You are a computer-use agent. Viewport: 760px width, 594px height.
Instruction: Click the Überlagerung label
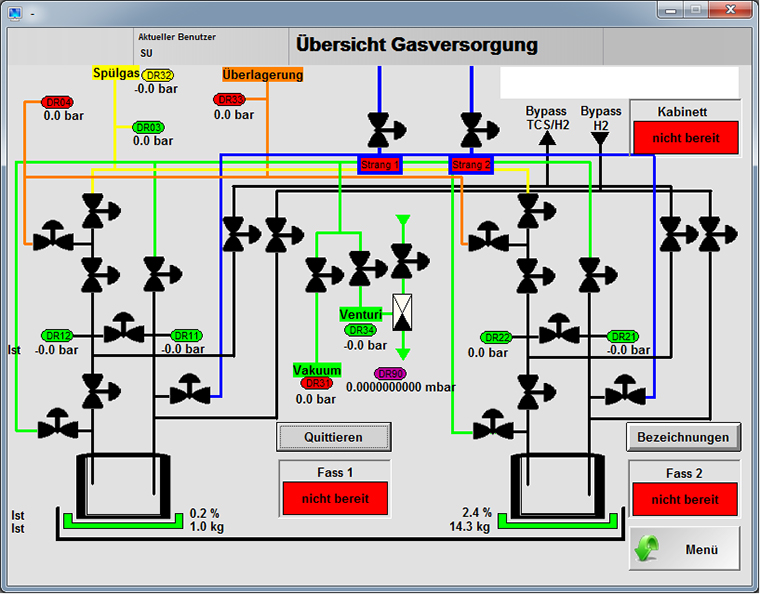click(263, 75)
